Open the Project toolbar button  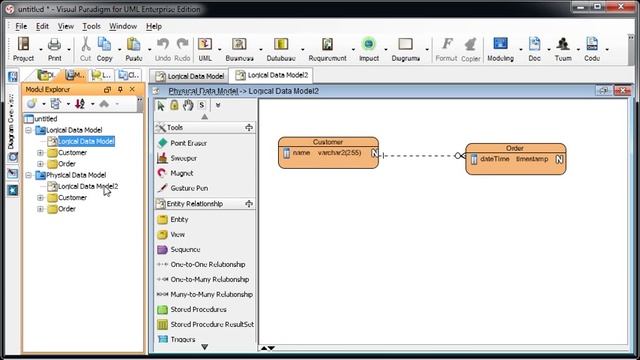point(23,49)
